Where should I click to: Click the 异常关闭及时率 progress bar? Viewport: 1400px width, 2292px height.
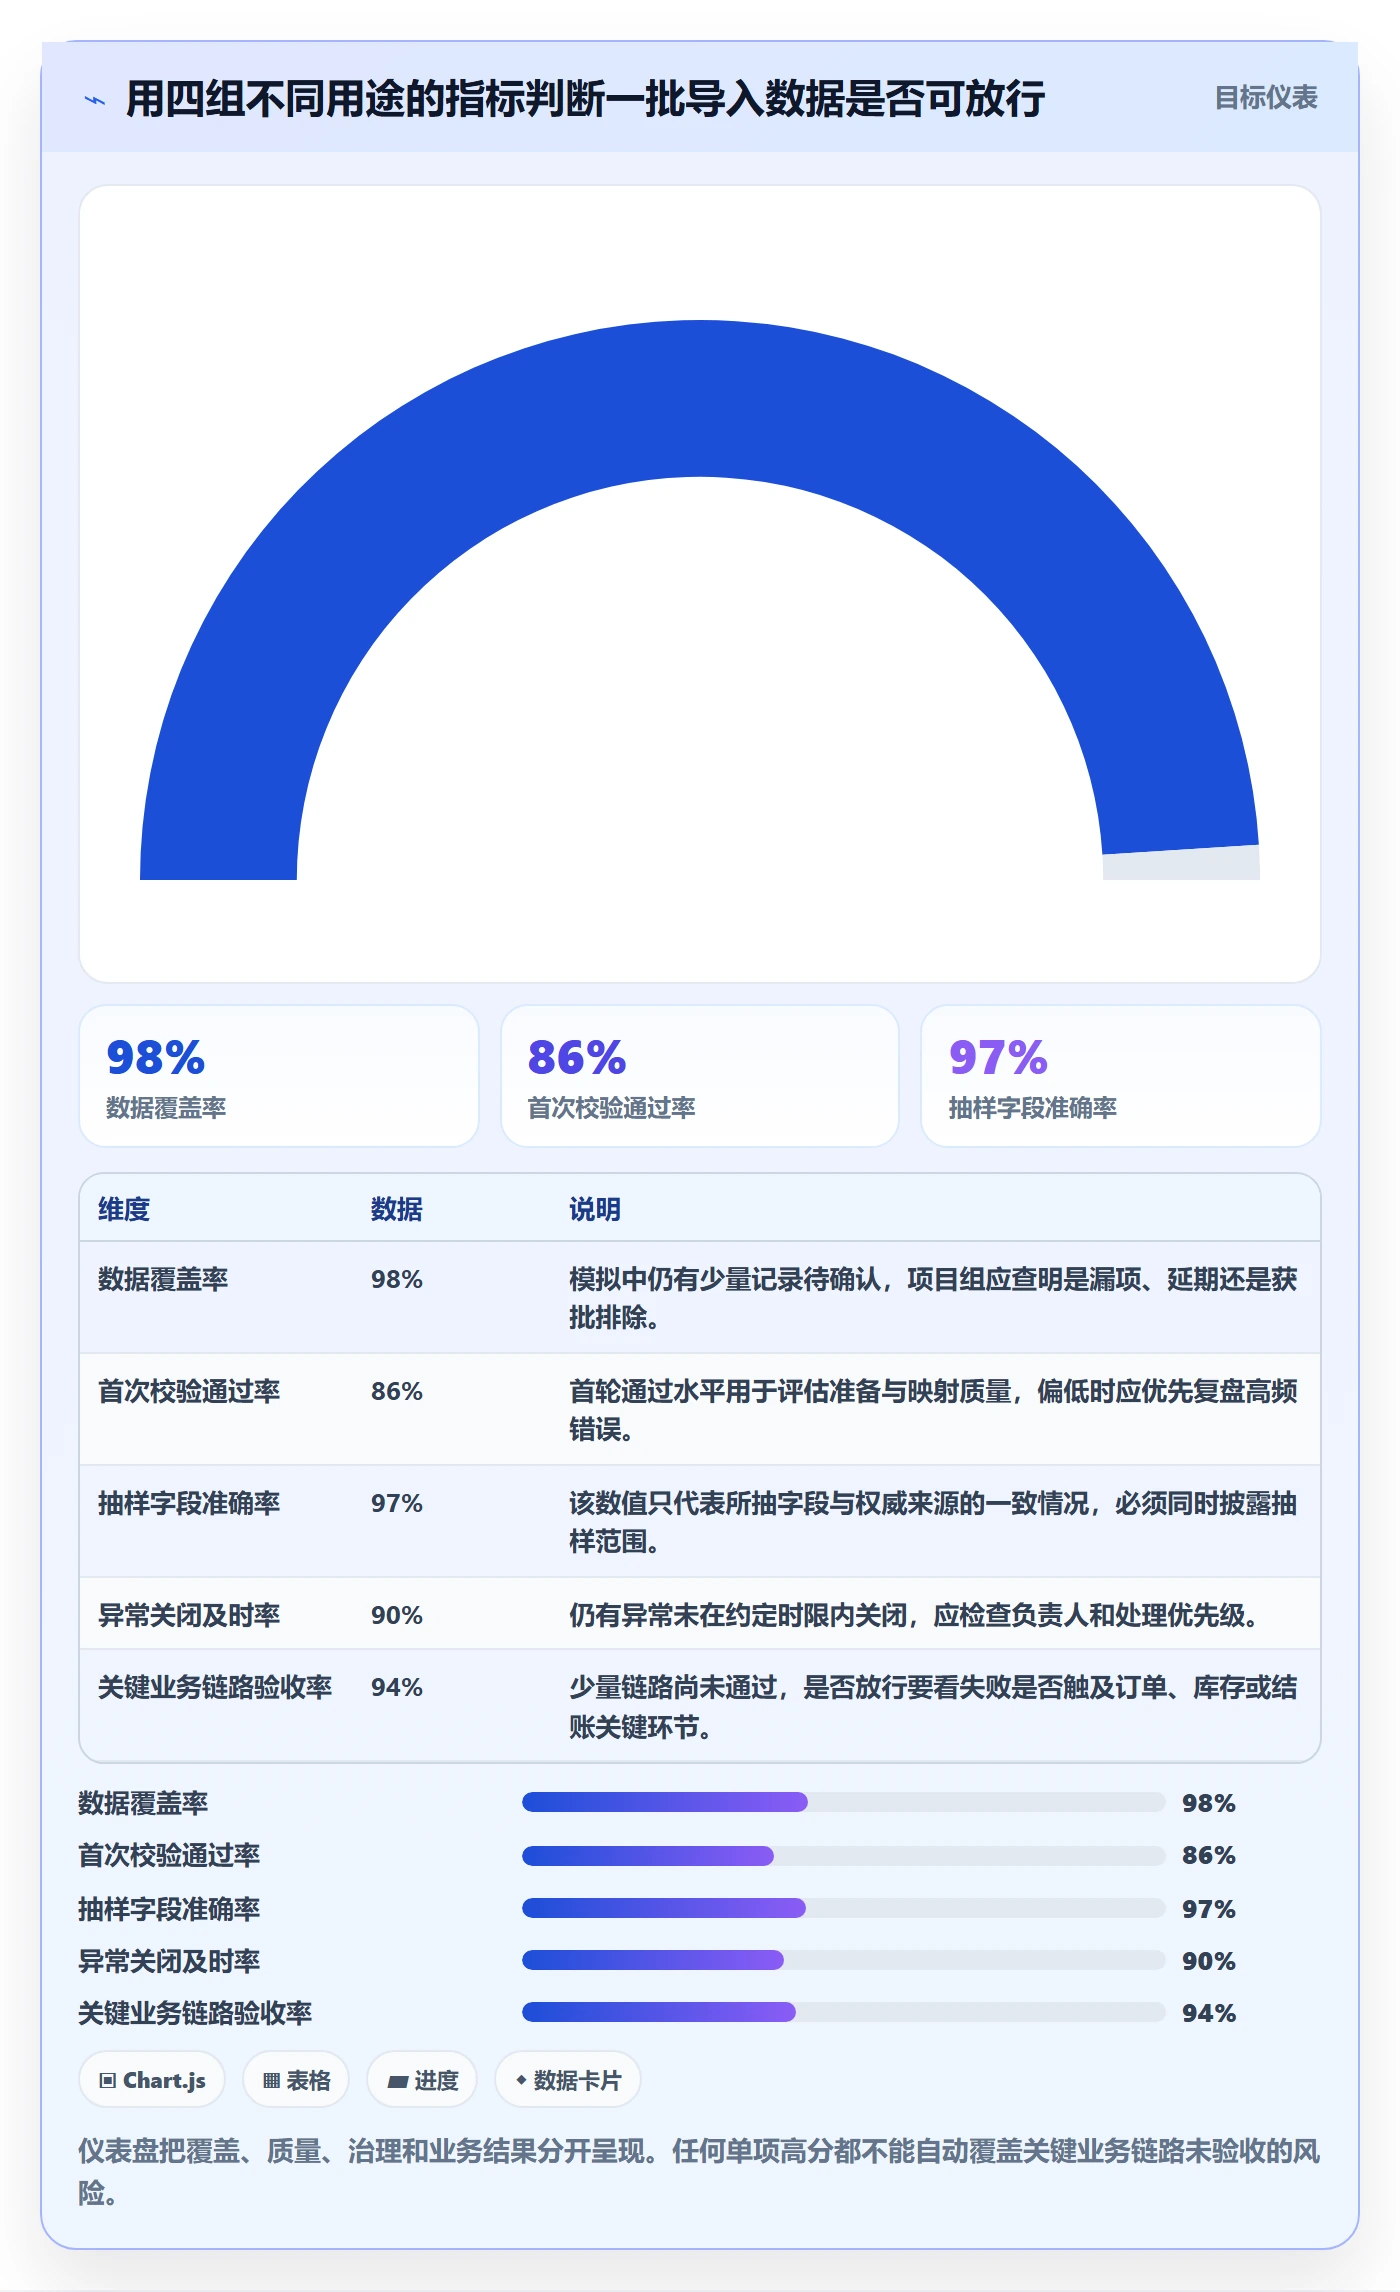[x=843, y=1960]
